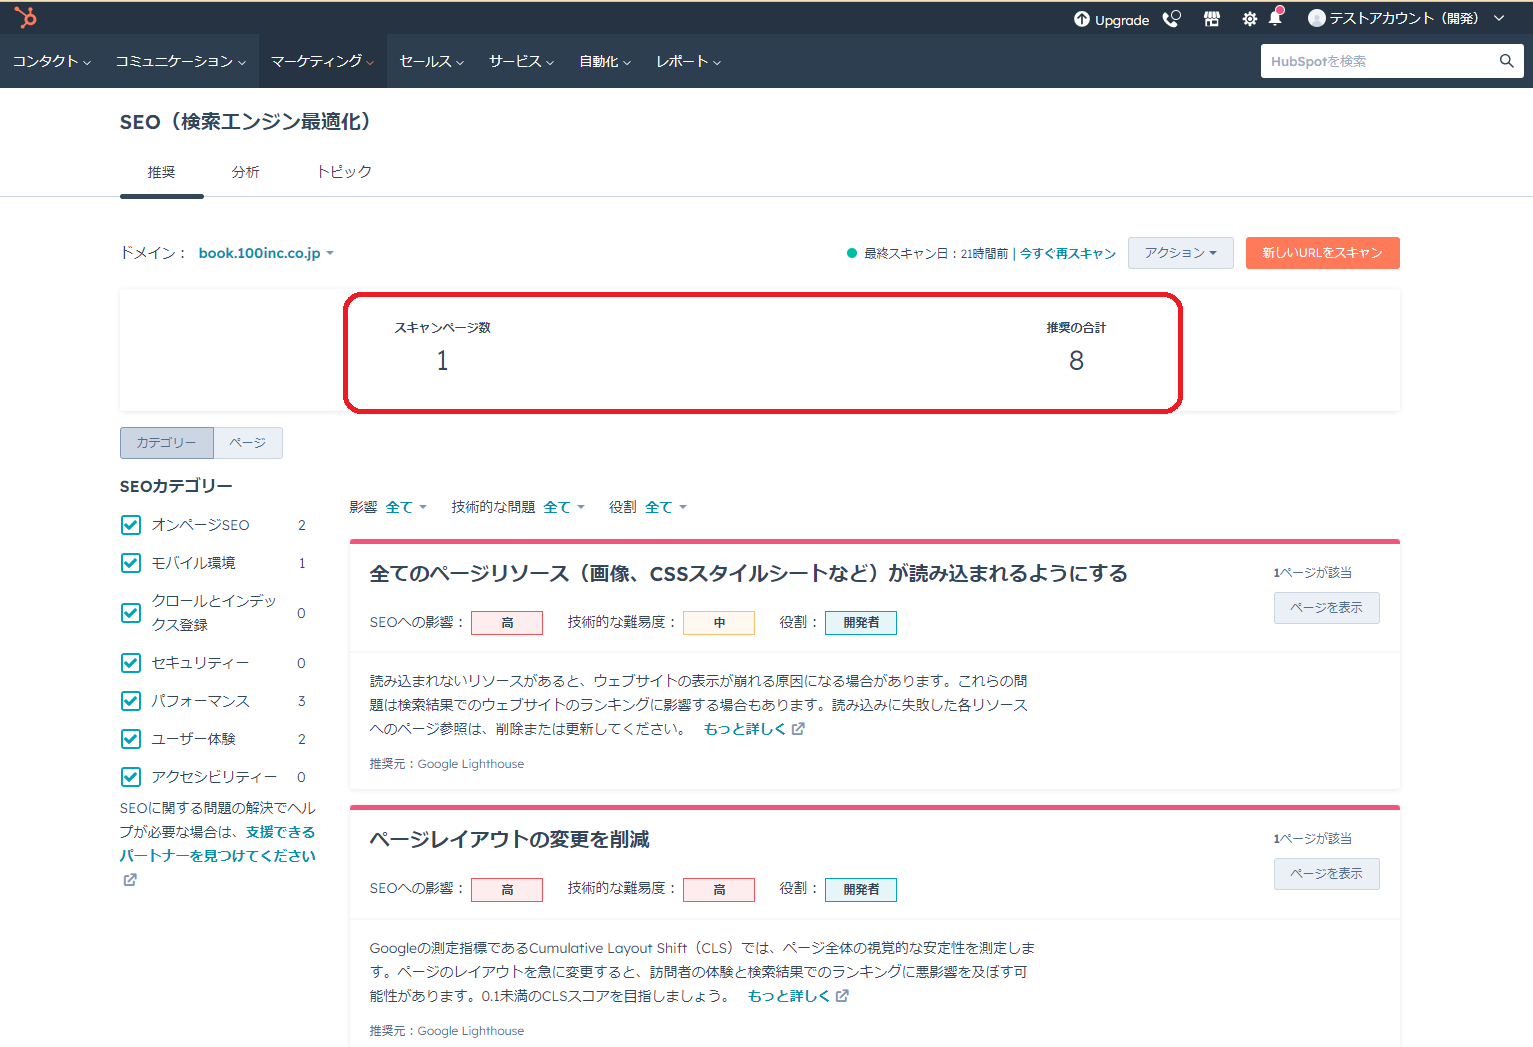
Task: Open the コンタクト navigation menu
Action: [x=52, y=61]
